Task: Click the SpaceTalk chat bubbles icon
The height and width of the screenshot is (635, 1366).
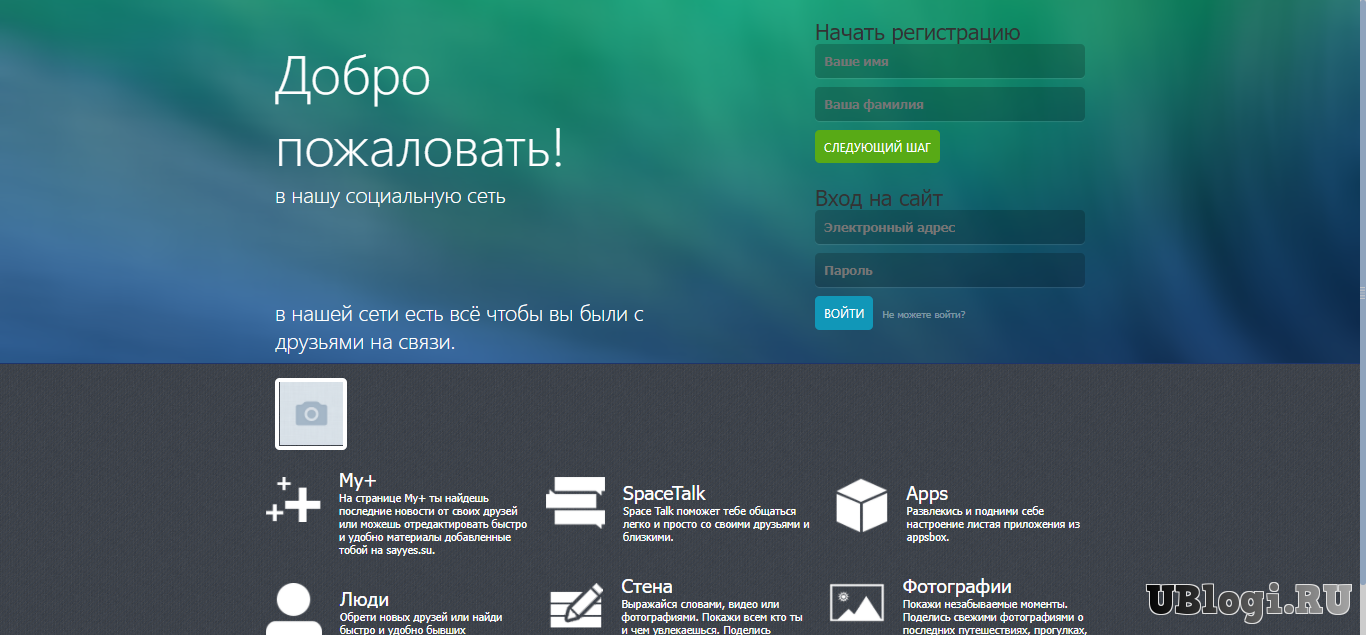Action: 575,502
